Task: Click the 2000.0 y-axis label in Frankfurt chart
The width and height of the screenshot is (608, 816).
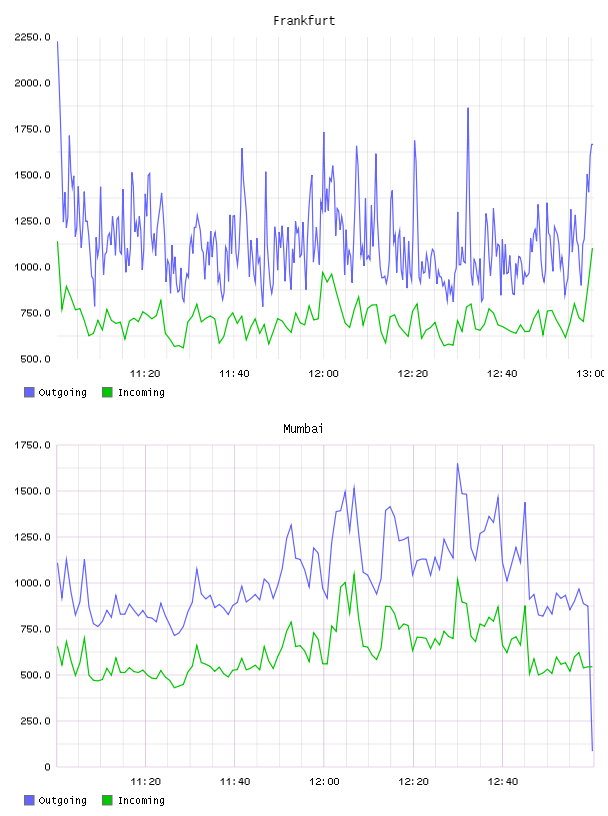Action: (x=32, y=83)
